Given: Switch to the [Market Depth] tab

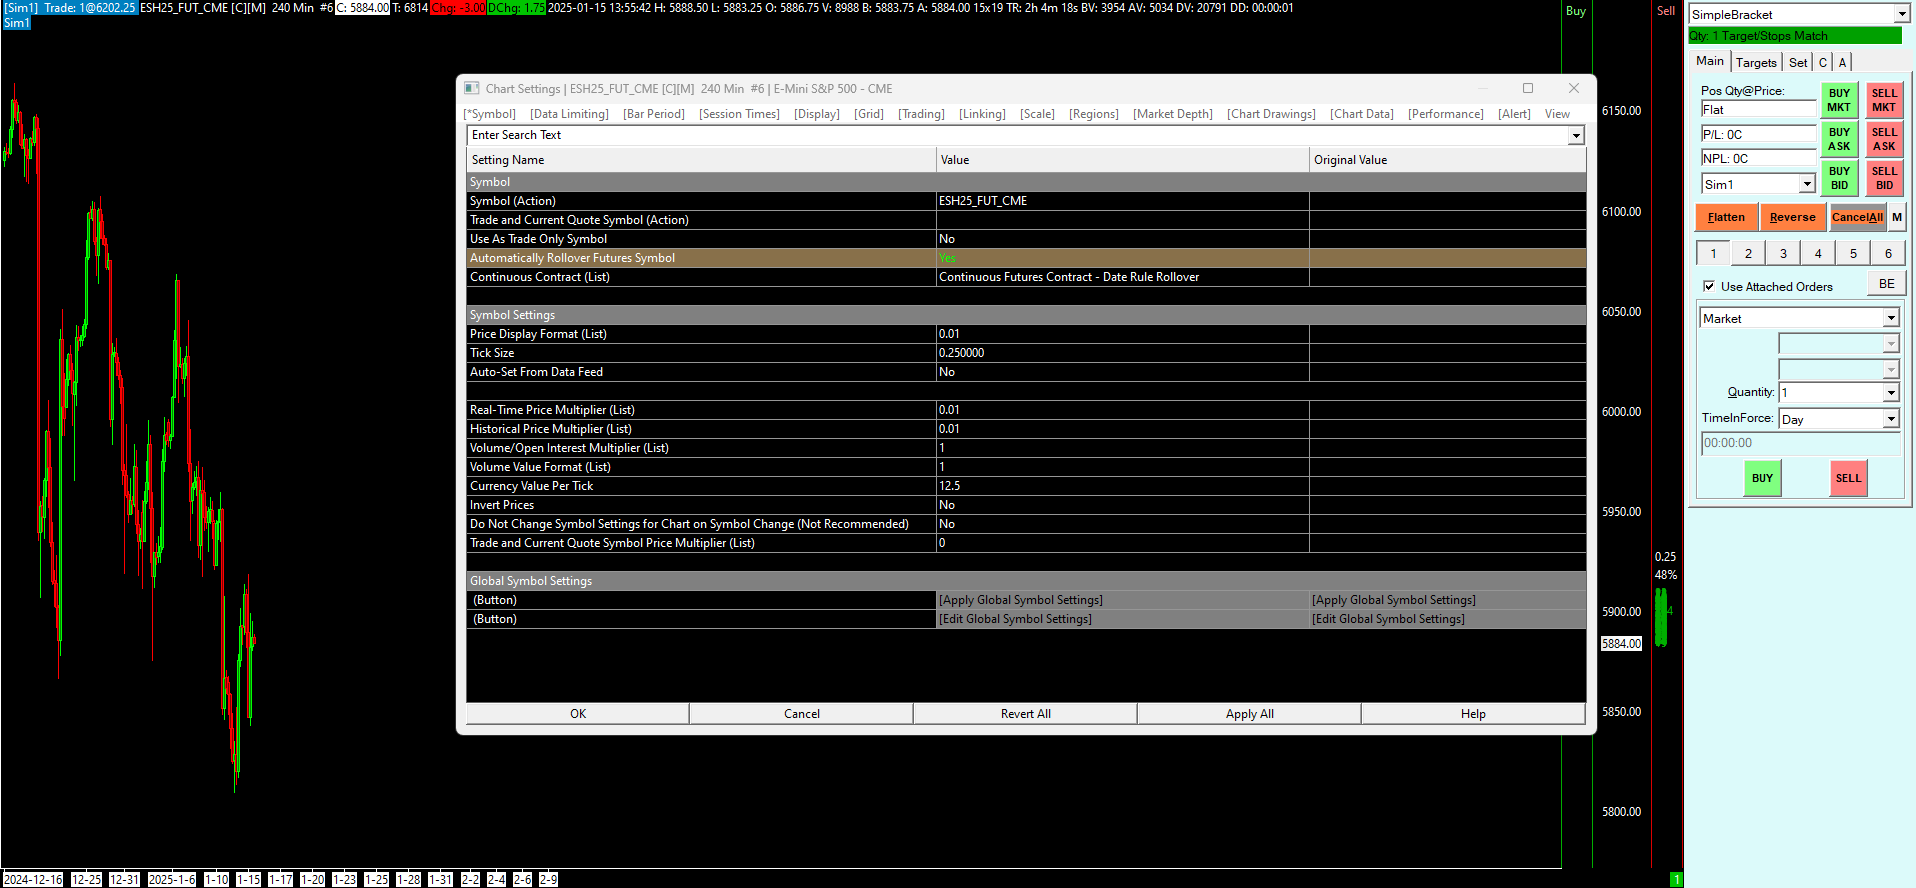Looking at the screenshot, I should [x=1173, y=114].
